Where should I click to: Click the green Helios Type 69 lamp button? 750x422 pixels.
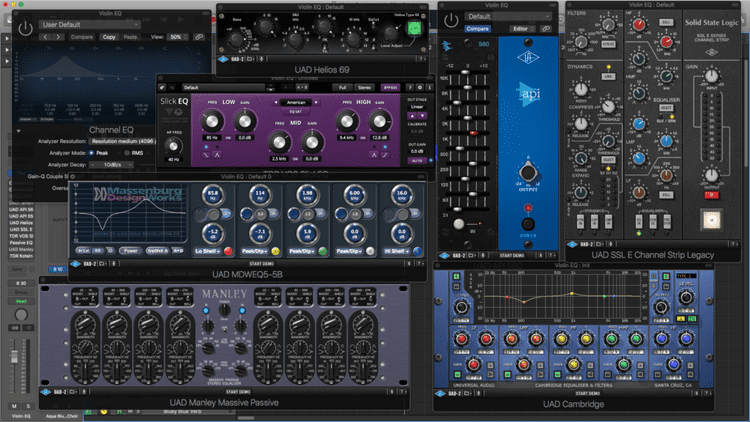tap(414, 28)
